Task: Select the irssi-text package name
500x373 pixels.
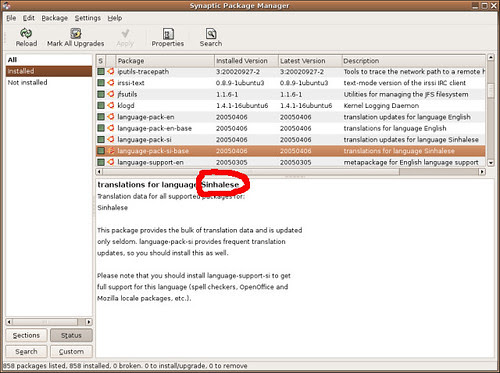Action: click(131, 83)
